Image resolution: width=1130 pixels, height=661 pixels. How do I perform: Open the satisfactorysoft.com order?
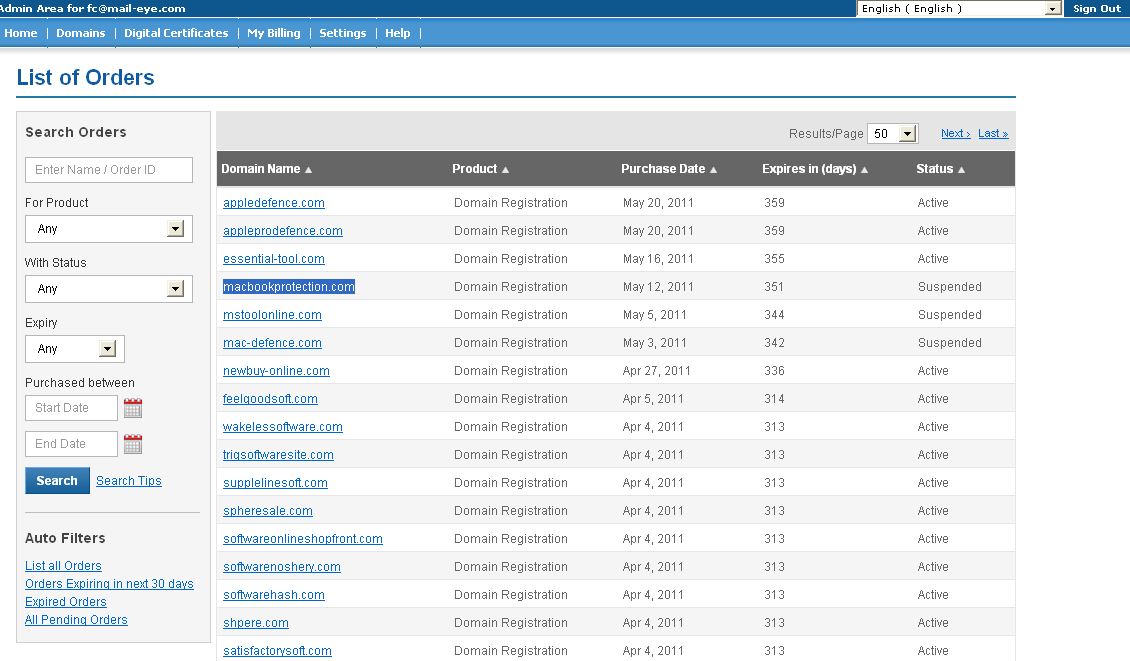tap(277, 651)
